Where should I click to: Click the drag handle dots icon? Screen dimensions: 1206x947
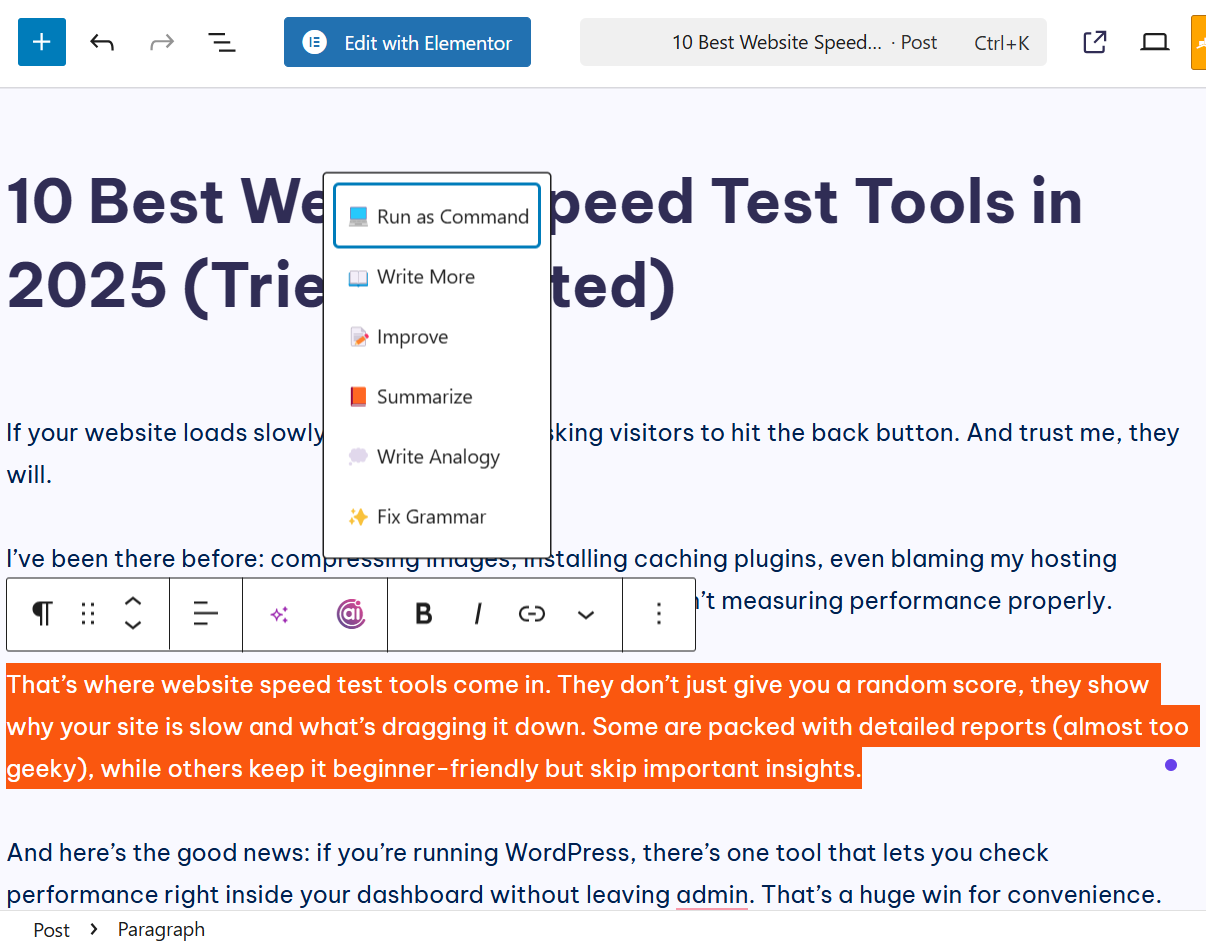(88, 614)
